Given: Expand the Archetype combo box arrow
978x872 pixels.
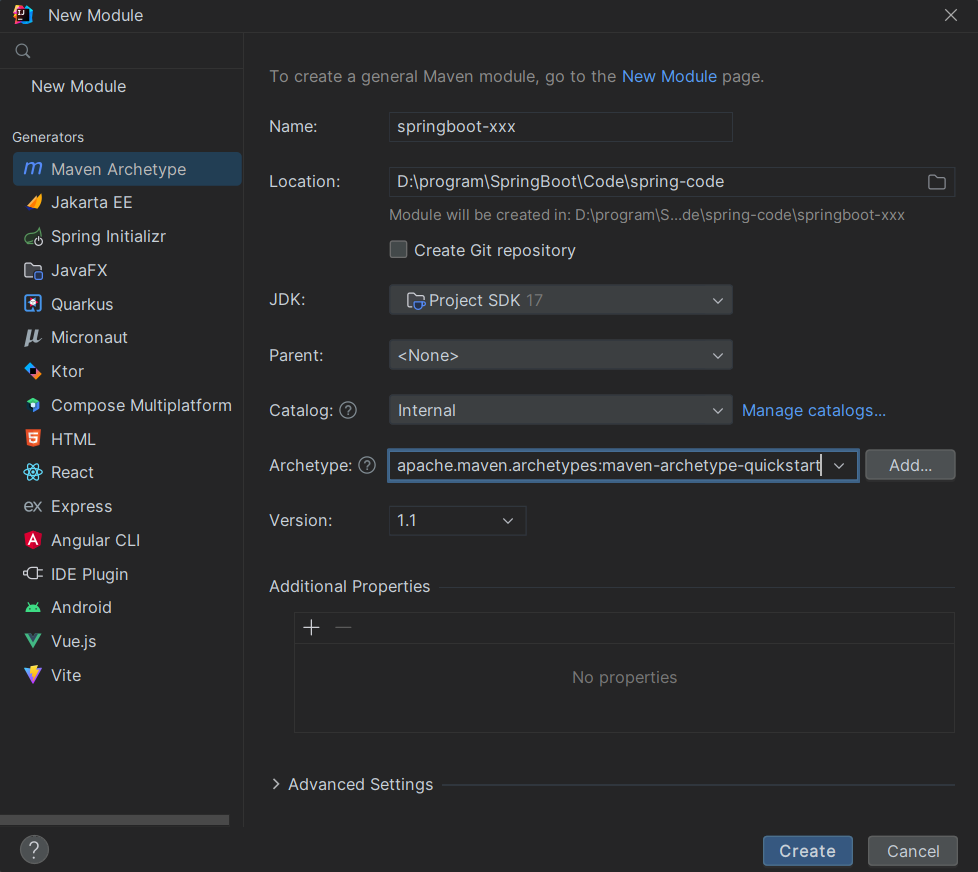Looking at the screenshot, I should [840, 466].
